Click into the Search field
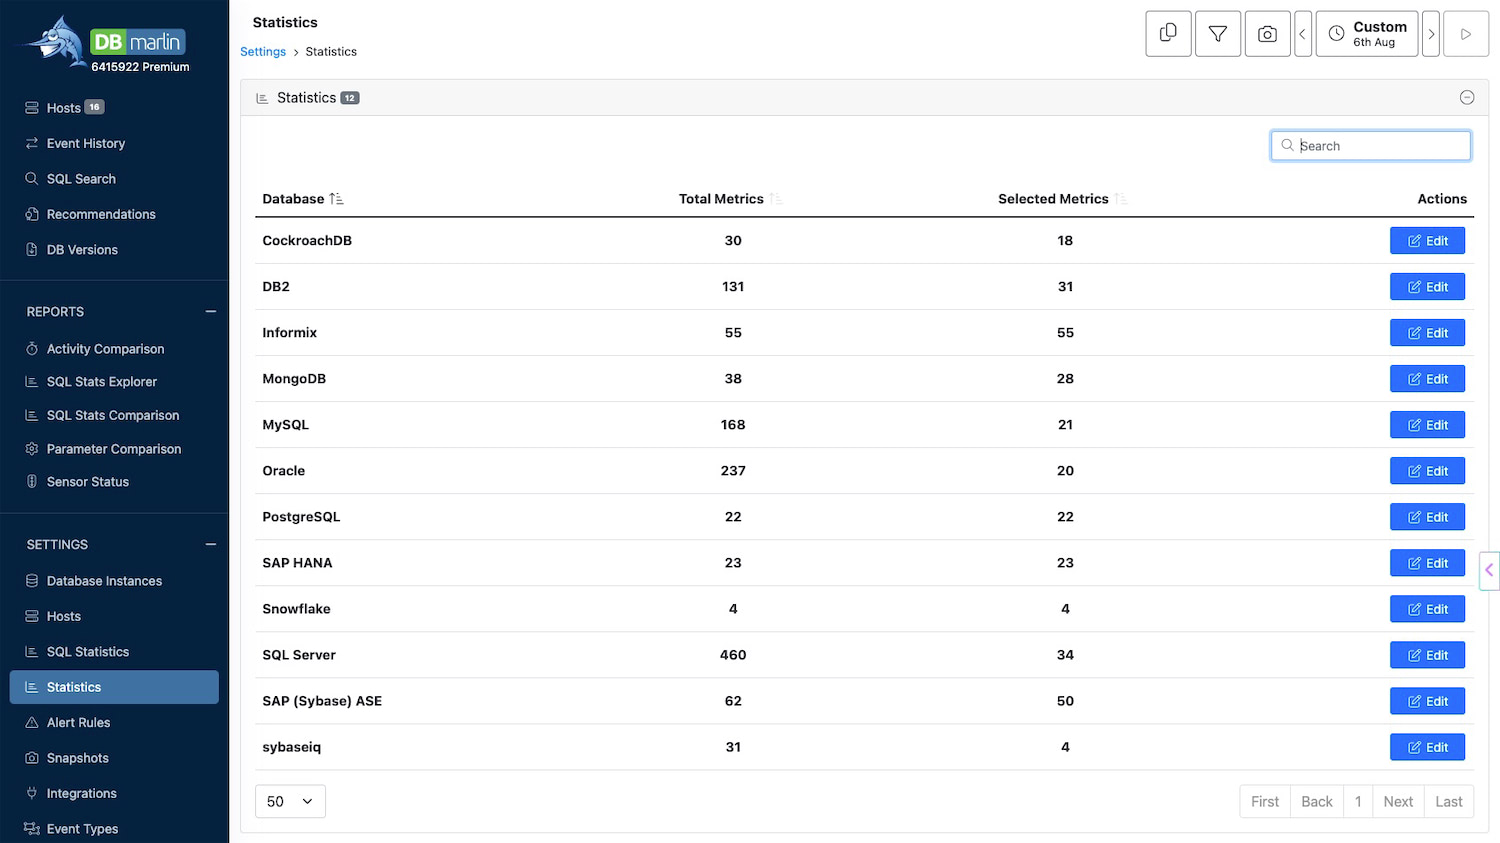The width and height of the screenshot is (1500, 843). (1371, 146)
